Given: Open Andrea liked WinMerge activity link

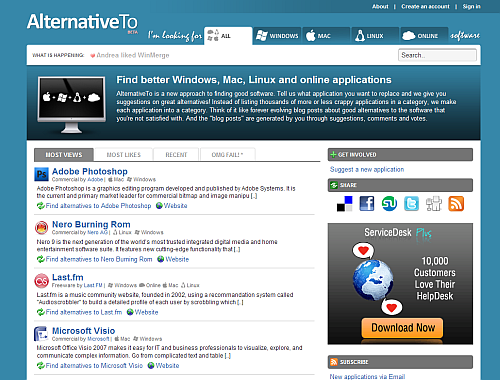Looking at the screenshot, I should coord(133,55).
